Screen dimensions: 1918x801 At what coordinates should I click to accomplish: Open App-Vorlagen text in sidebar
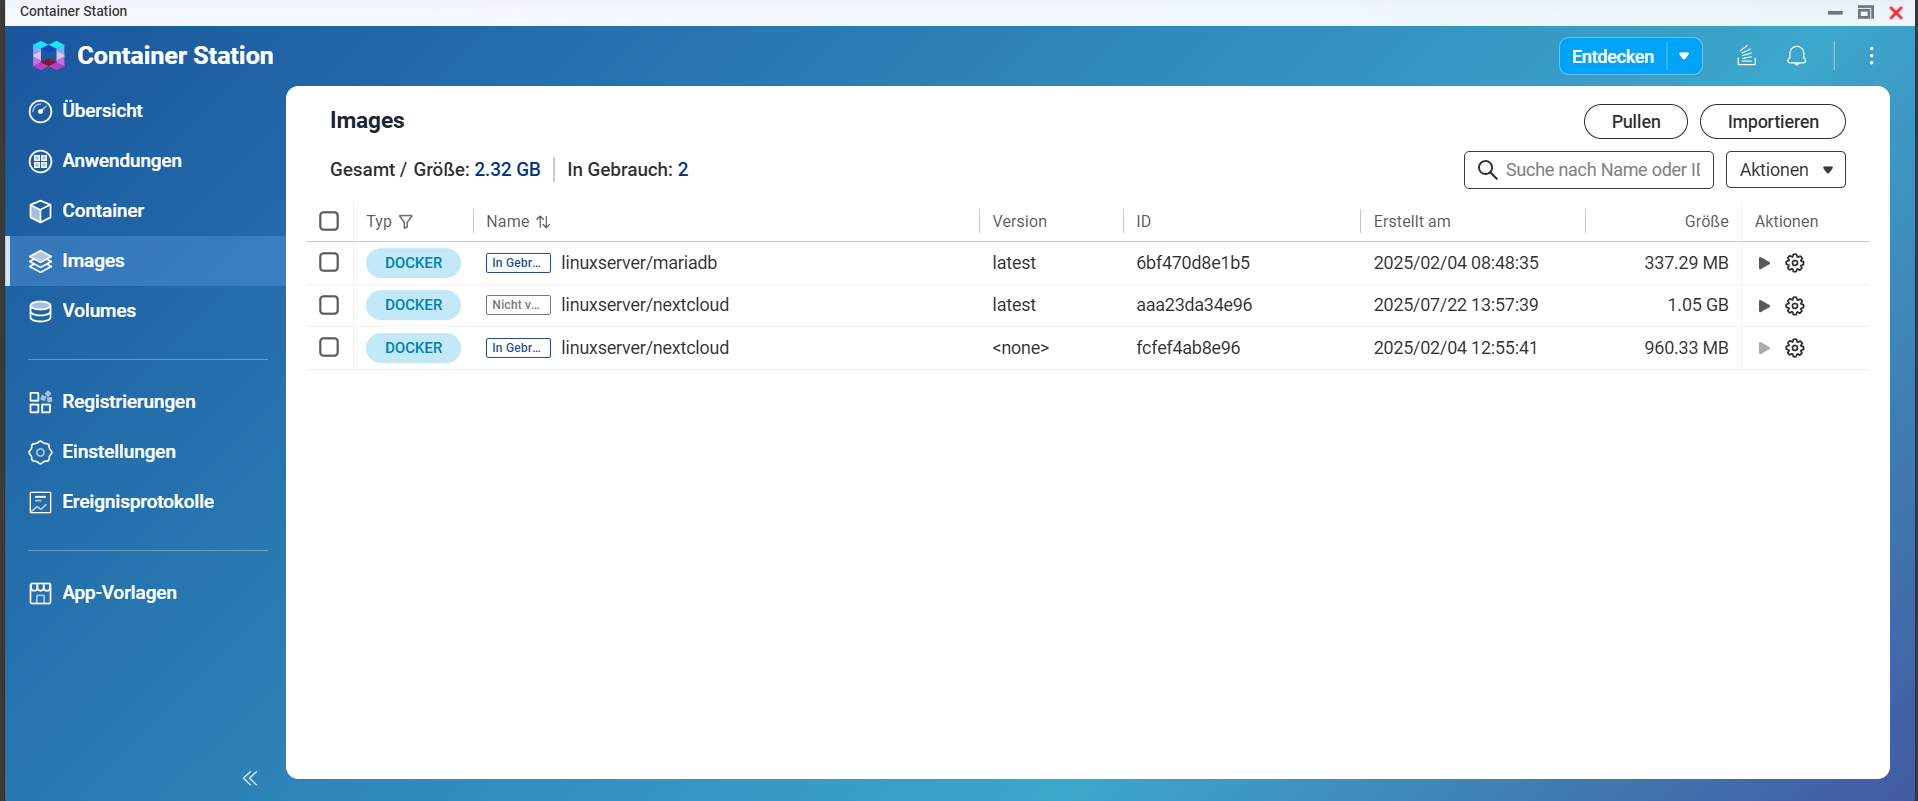[119, 593]
